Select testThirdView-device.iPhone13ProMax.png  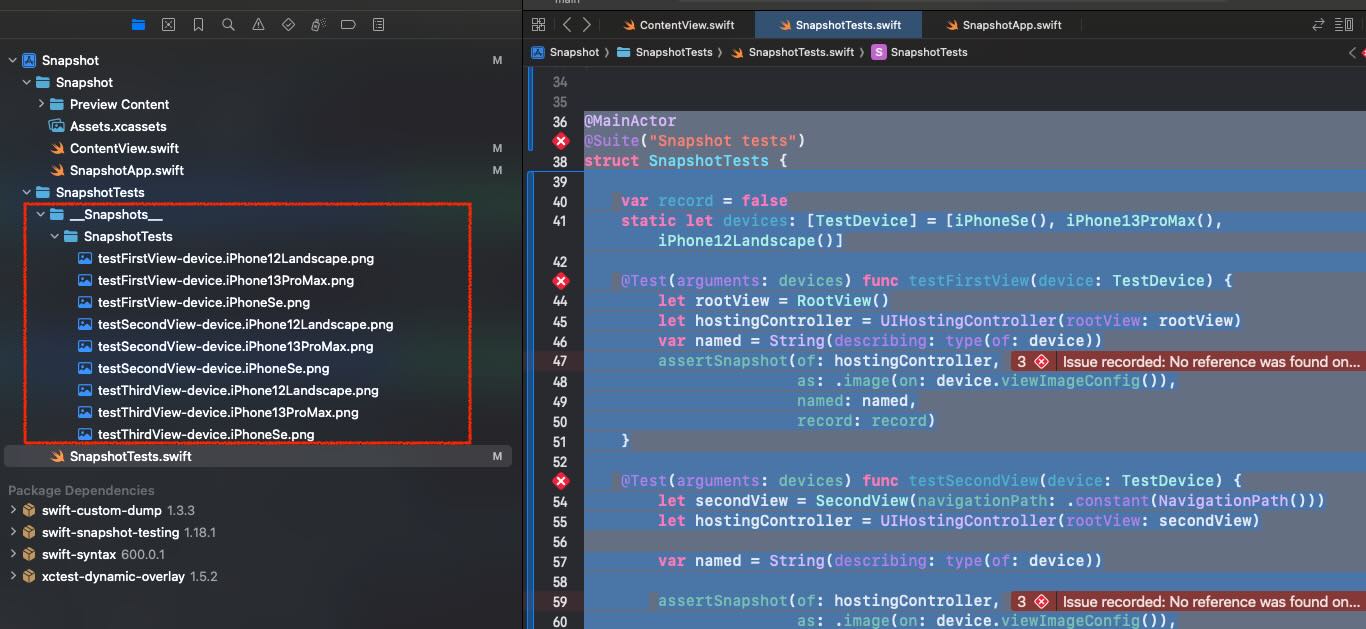click(218, 412)
